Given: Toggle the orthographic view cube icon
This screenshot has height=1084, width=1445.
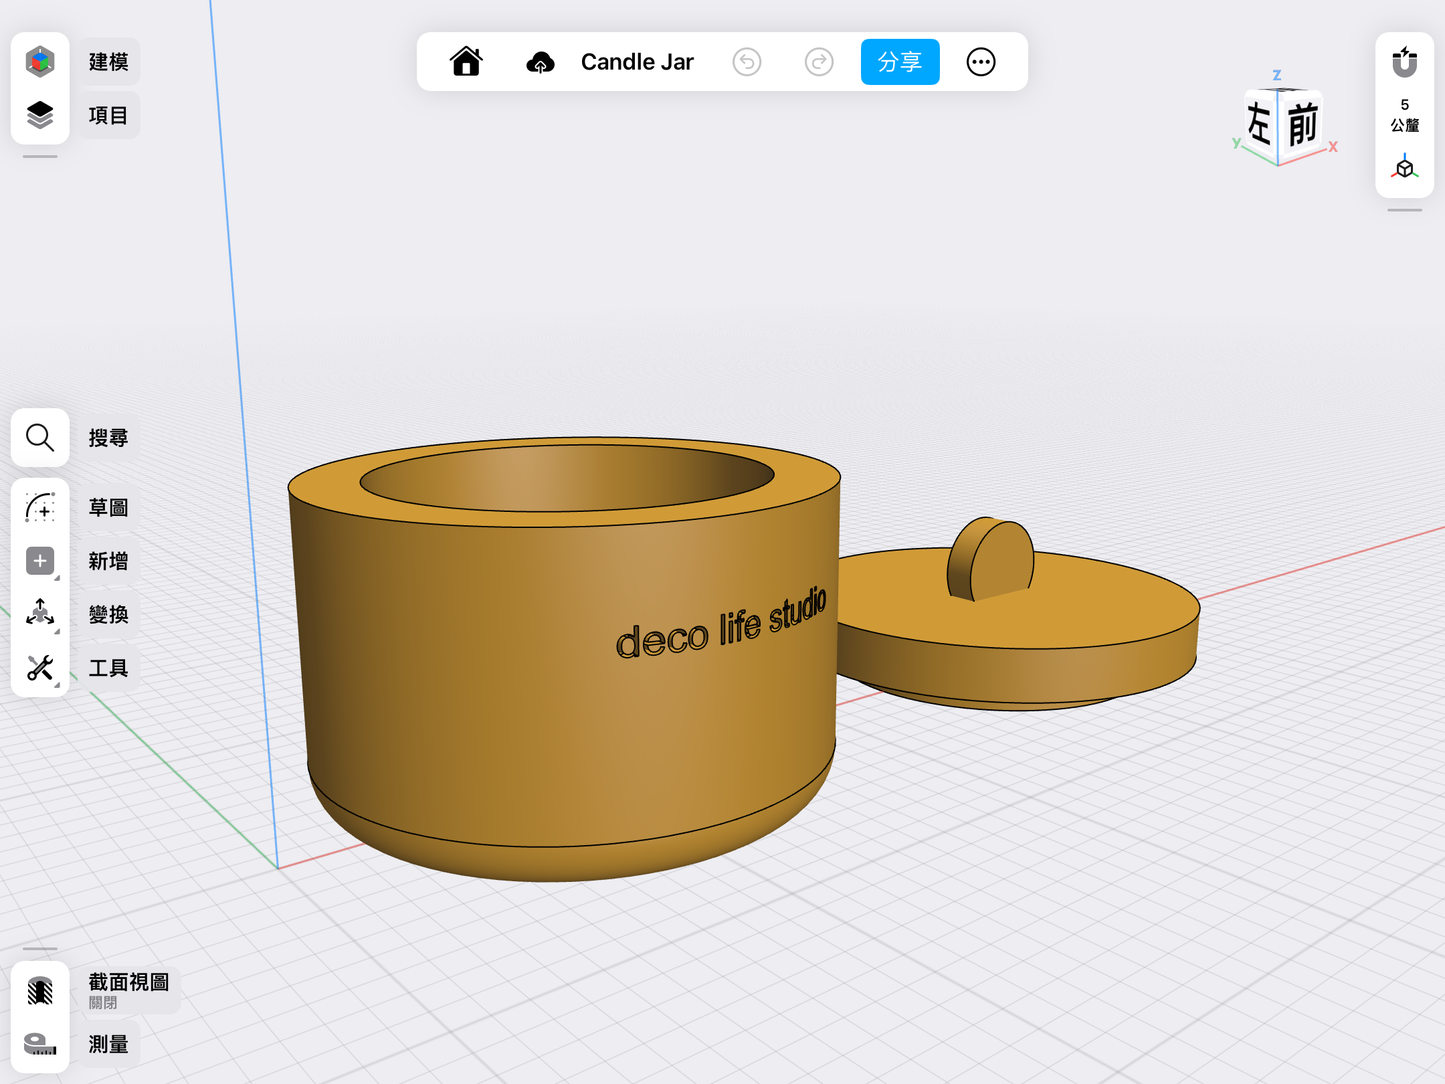Looking at the screenshot, I should 1404,167.
